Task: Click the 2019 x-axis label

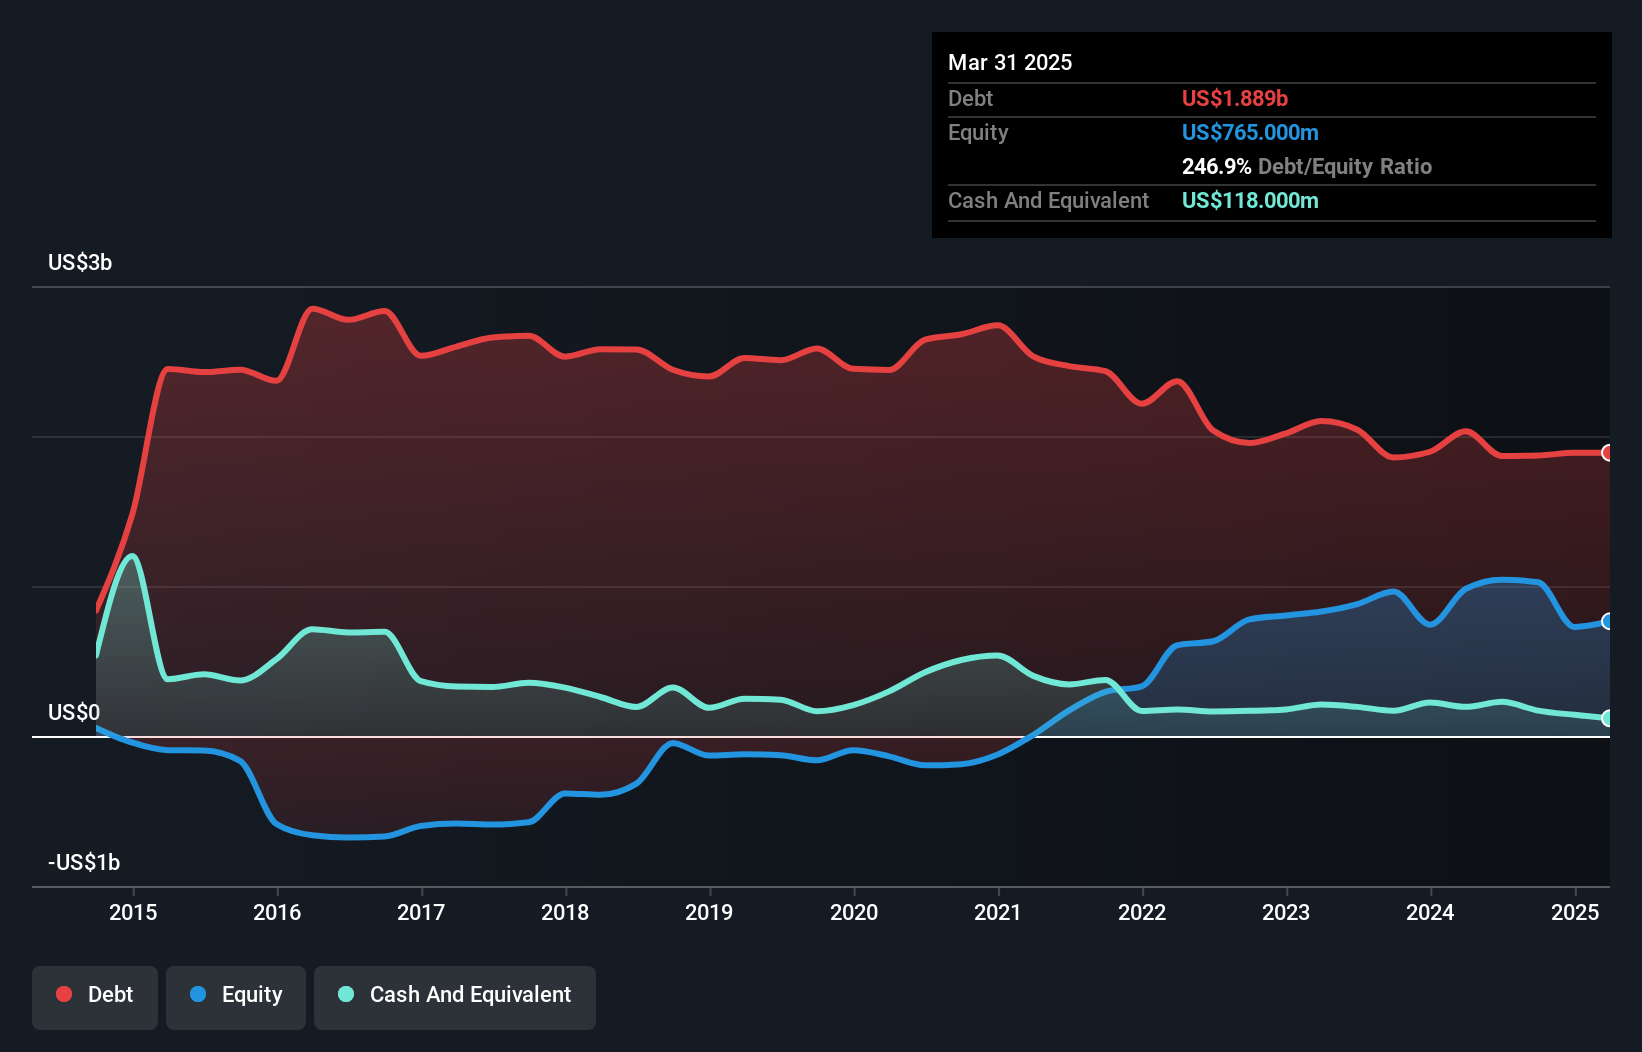Action: 709,912
